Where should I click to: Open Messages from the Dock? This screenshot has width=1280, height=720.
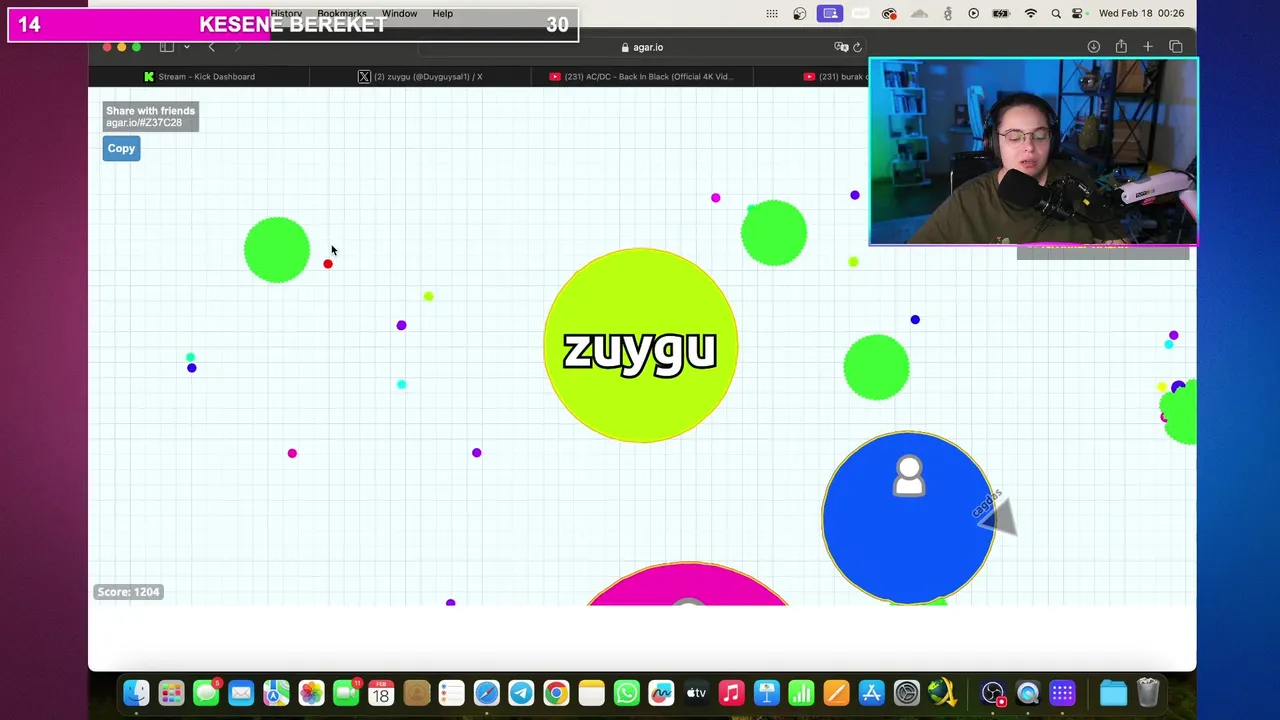206,692
